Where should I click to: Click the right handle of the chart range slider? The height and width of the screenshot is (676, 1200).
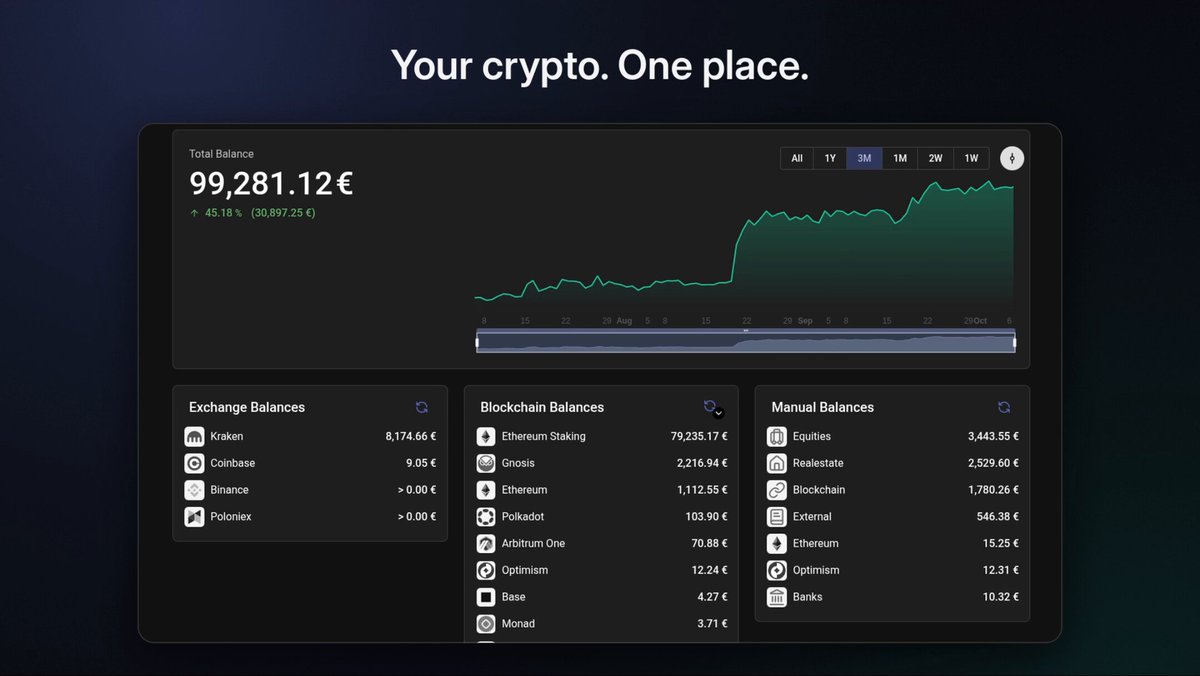[1014, 343]
